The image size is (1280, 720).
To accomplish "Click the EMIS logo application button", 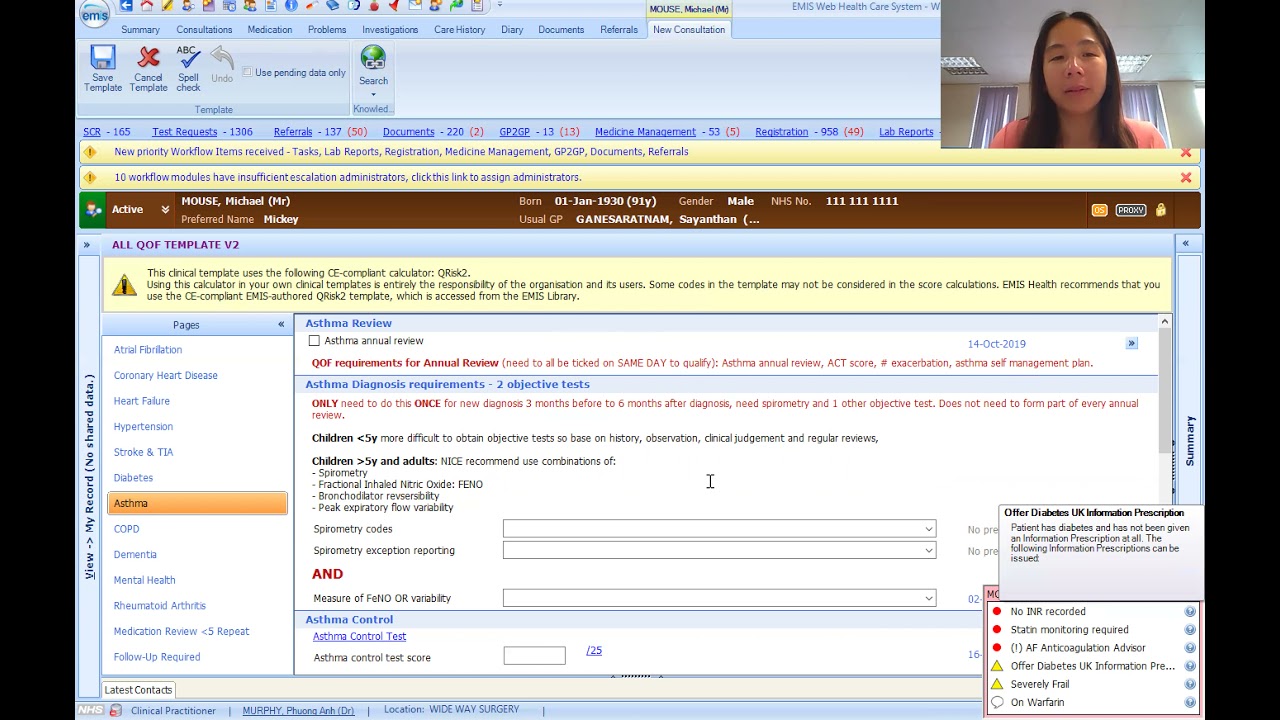I will point(95,13).
